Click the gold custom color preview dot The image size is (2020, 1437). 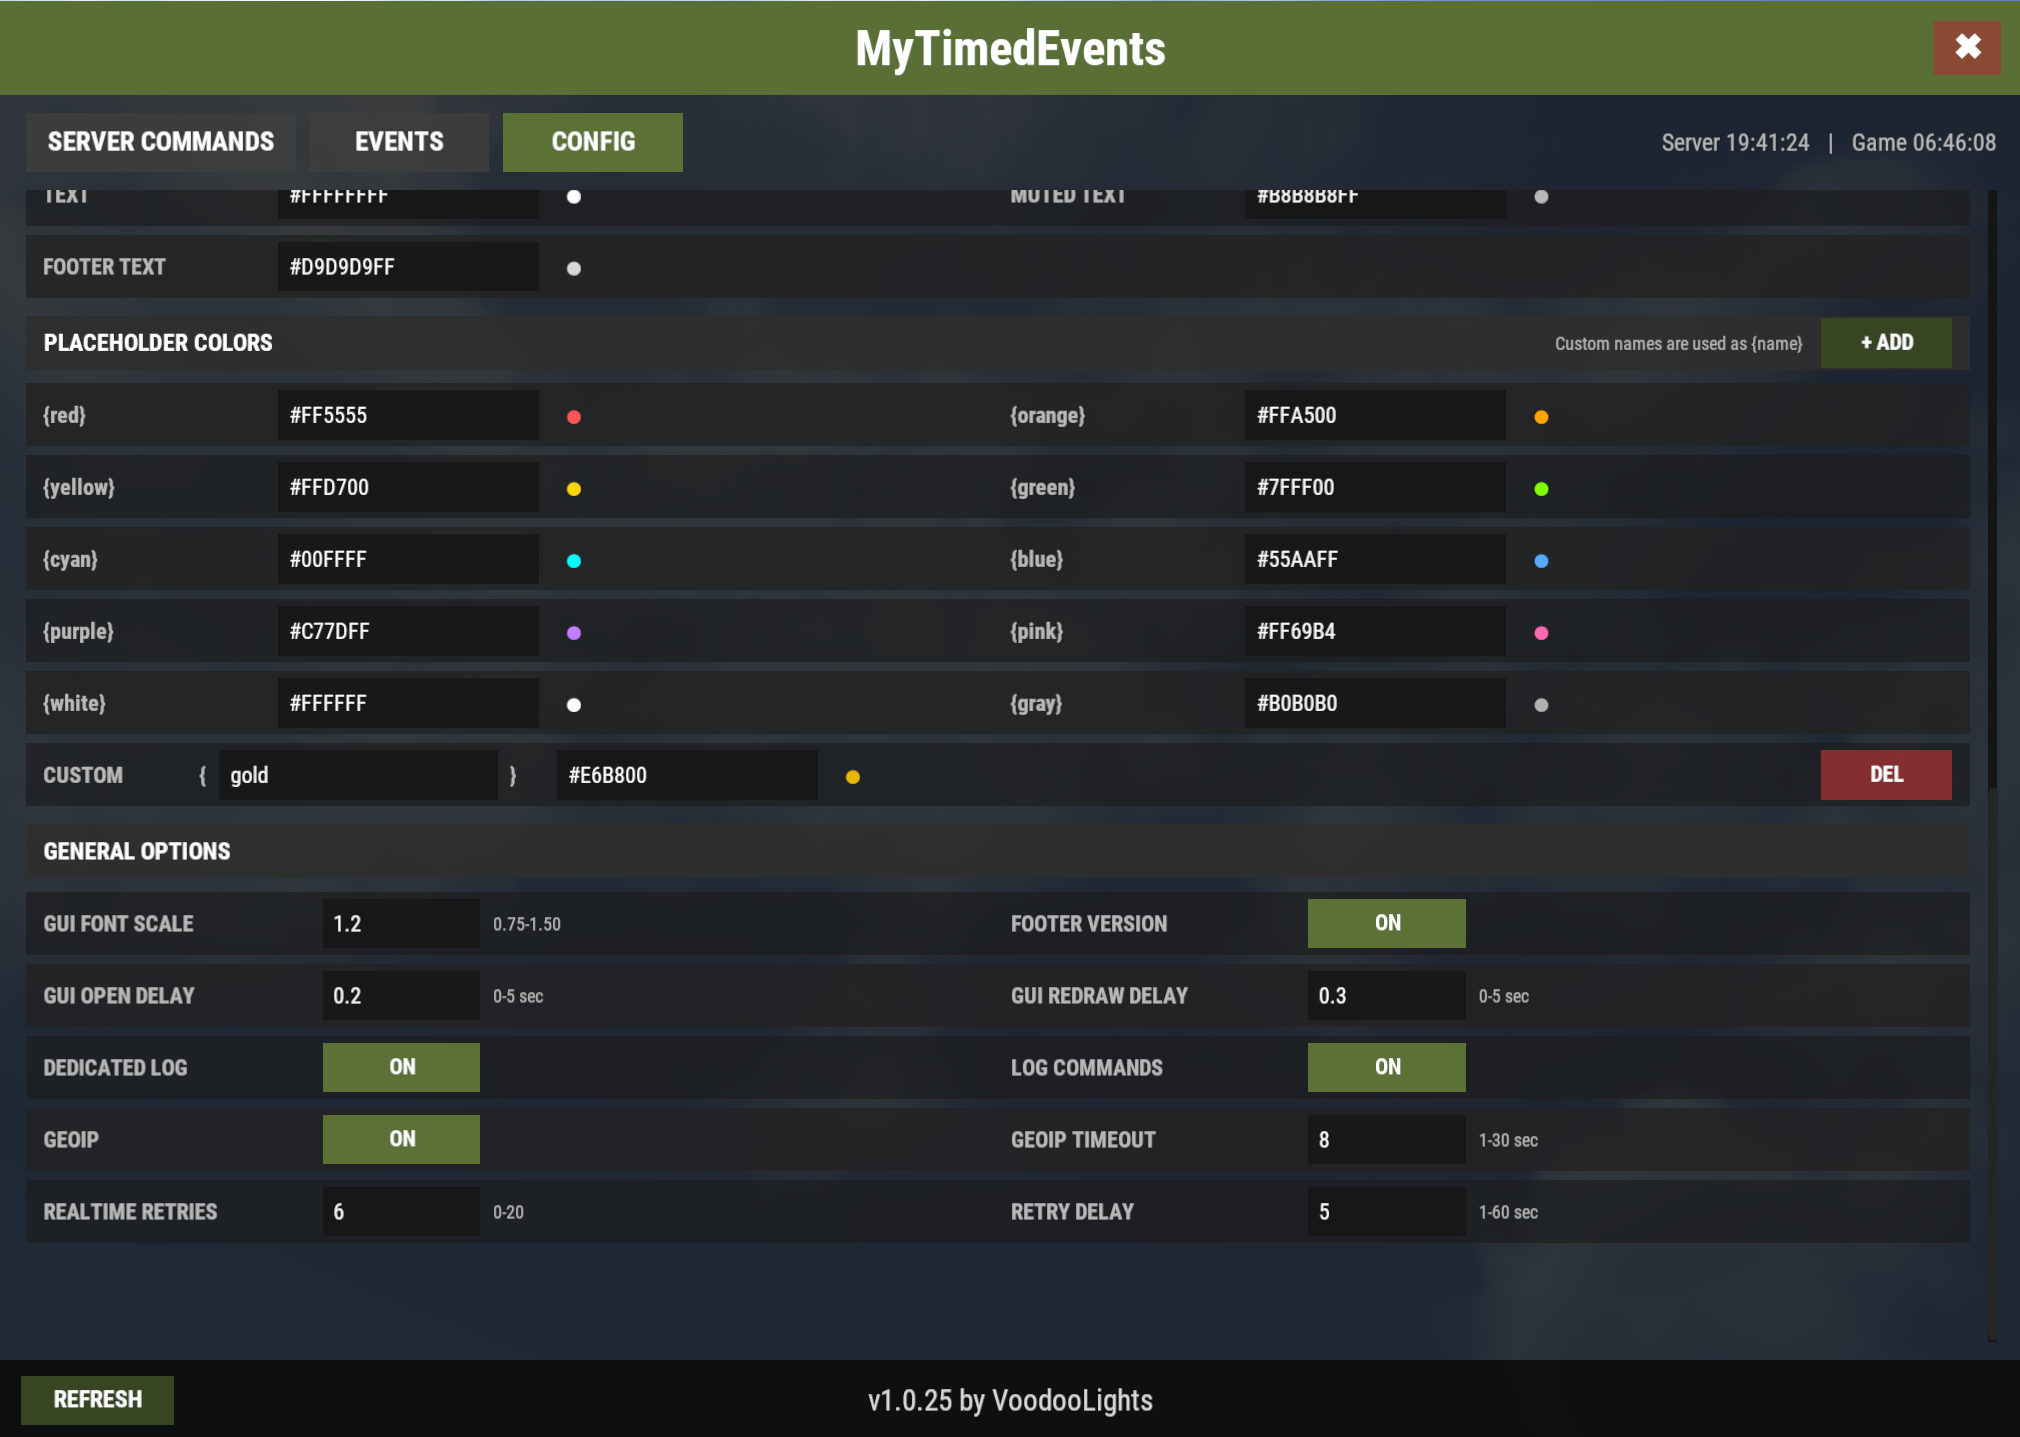(x=853, y=777)
